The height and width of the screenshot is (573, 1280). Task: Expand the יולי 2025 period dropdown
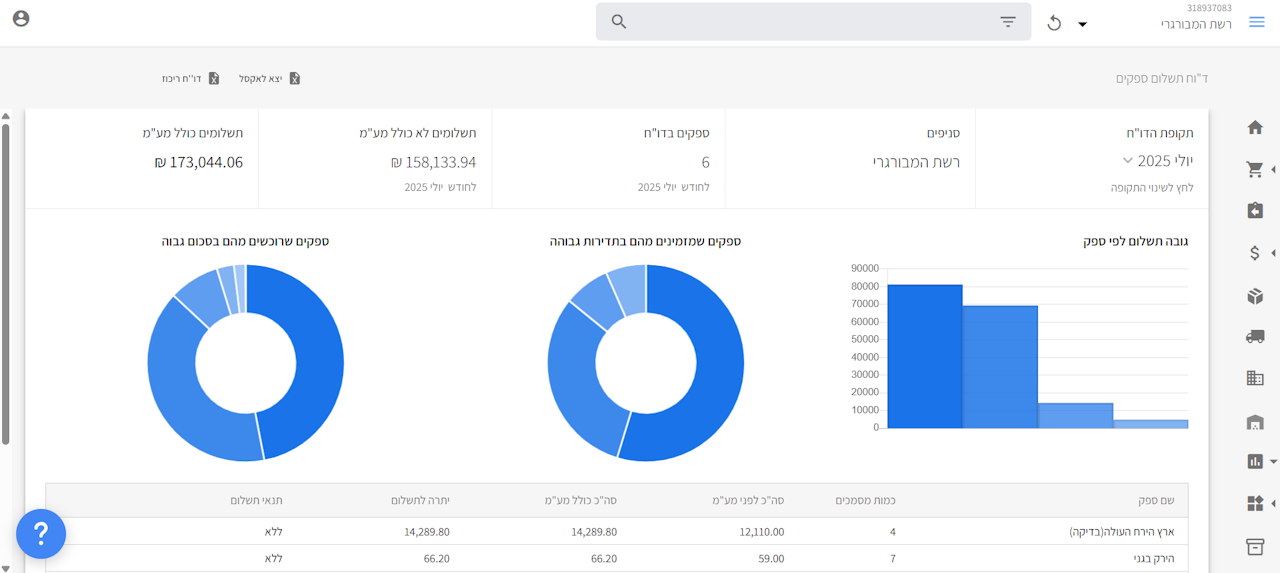click(1159, 161)
